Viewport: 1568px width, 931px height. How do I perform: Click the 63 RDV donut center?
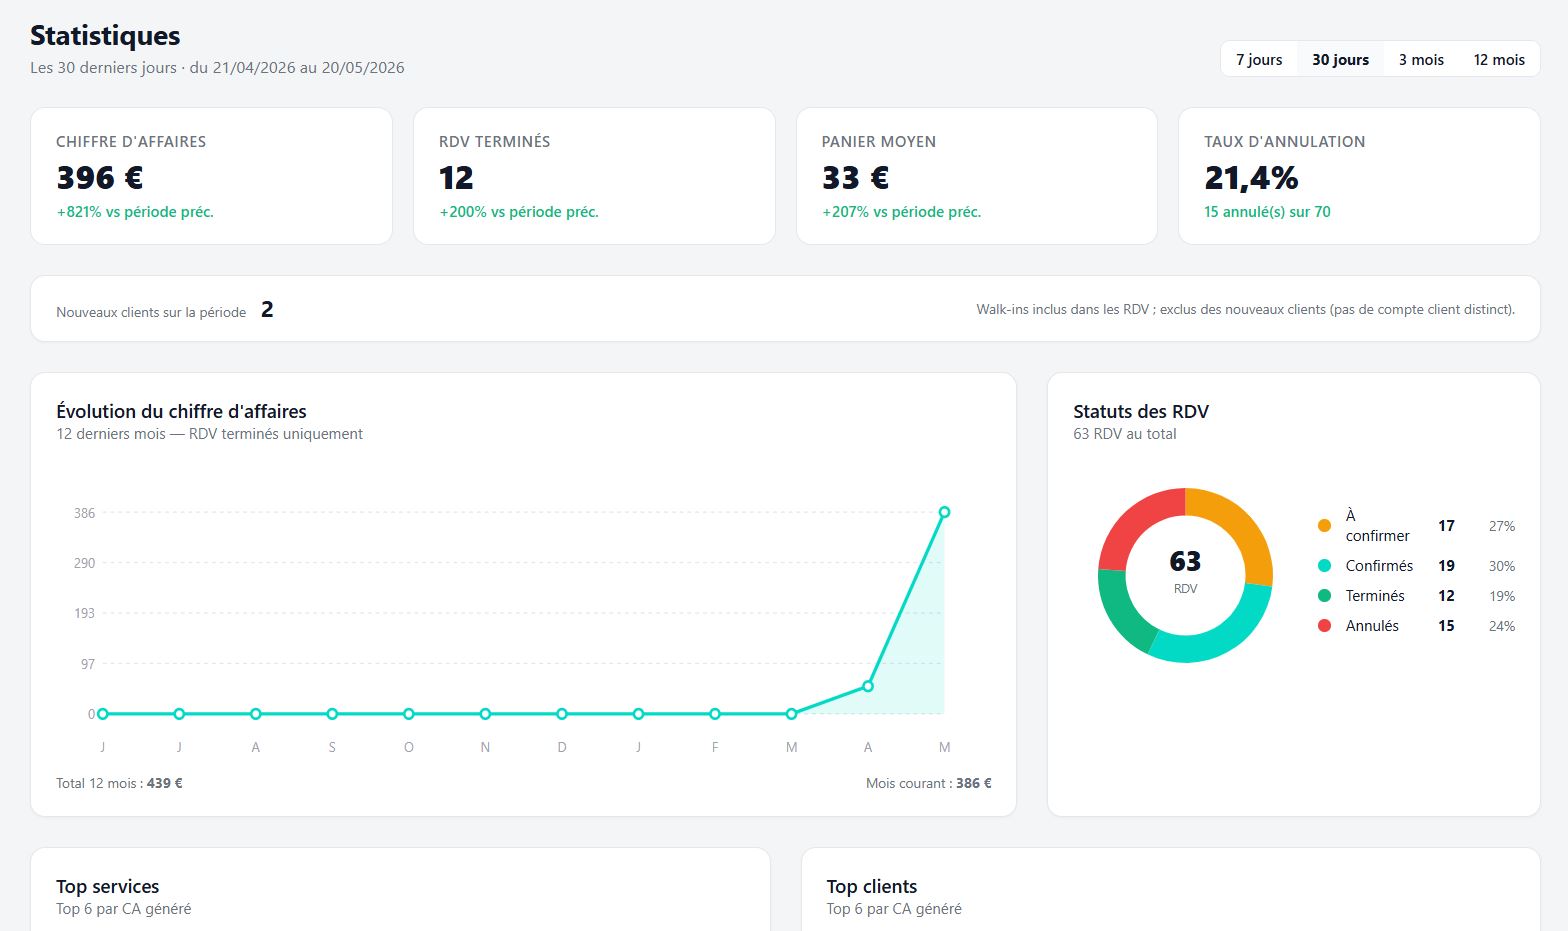pos(1185,571)
